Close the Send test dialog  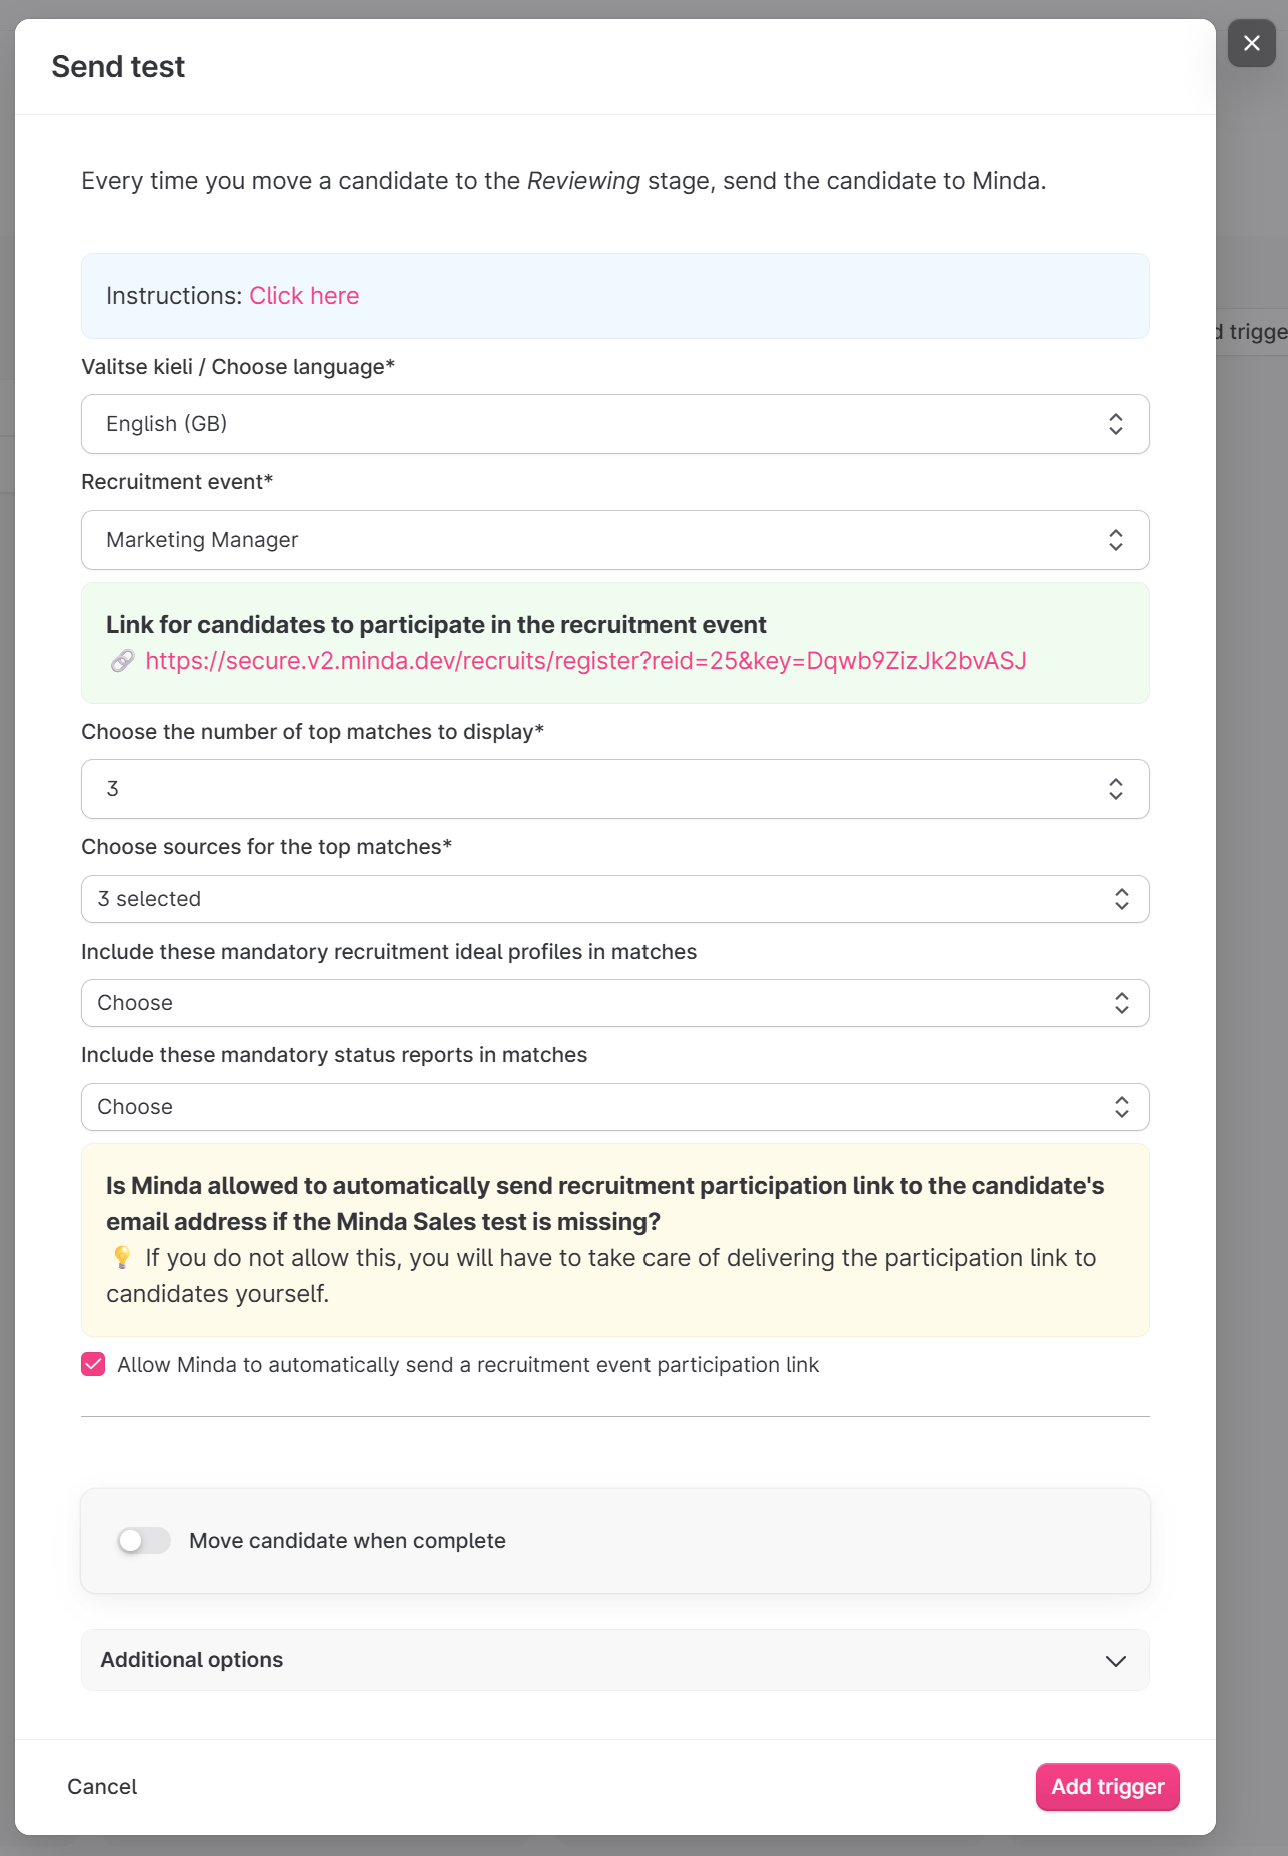(1251, 43)
